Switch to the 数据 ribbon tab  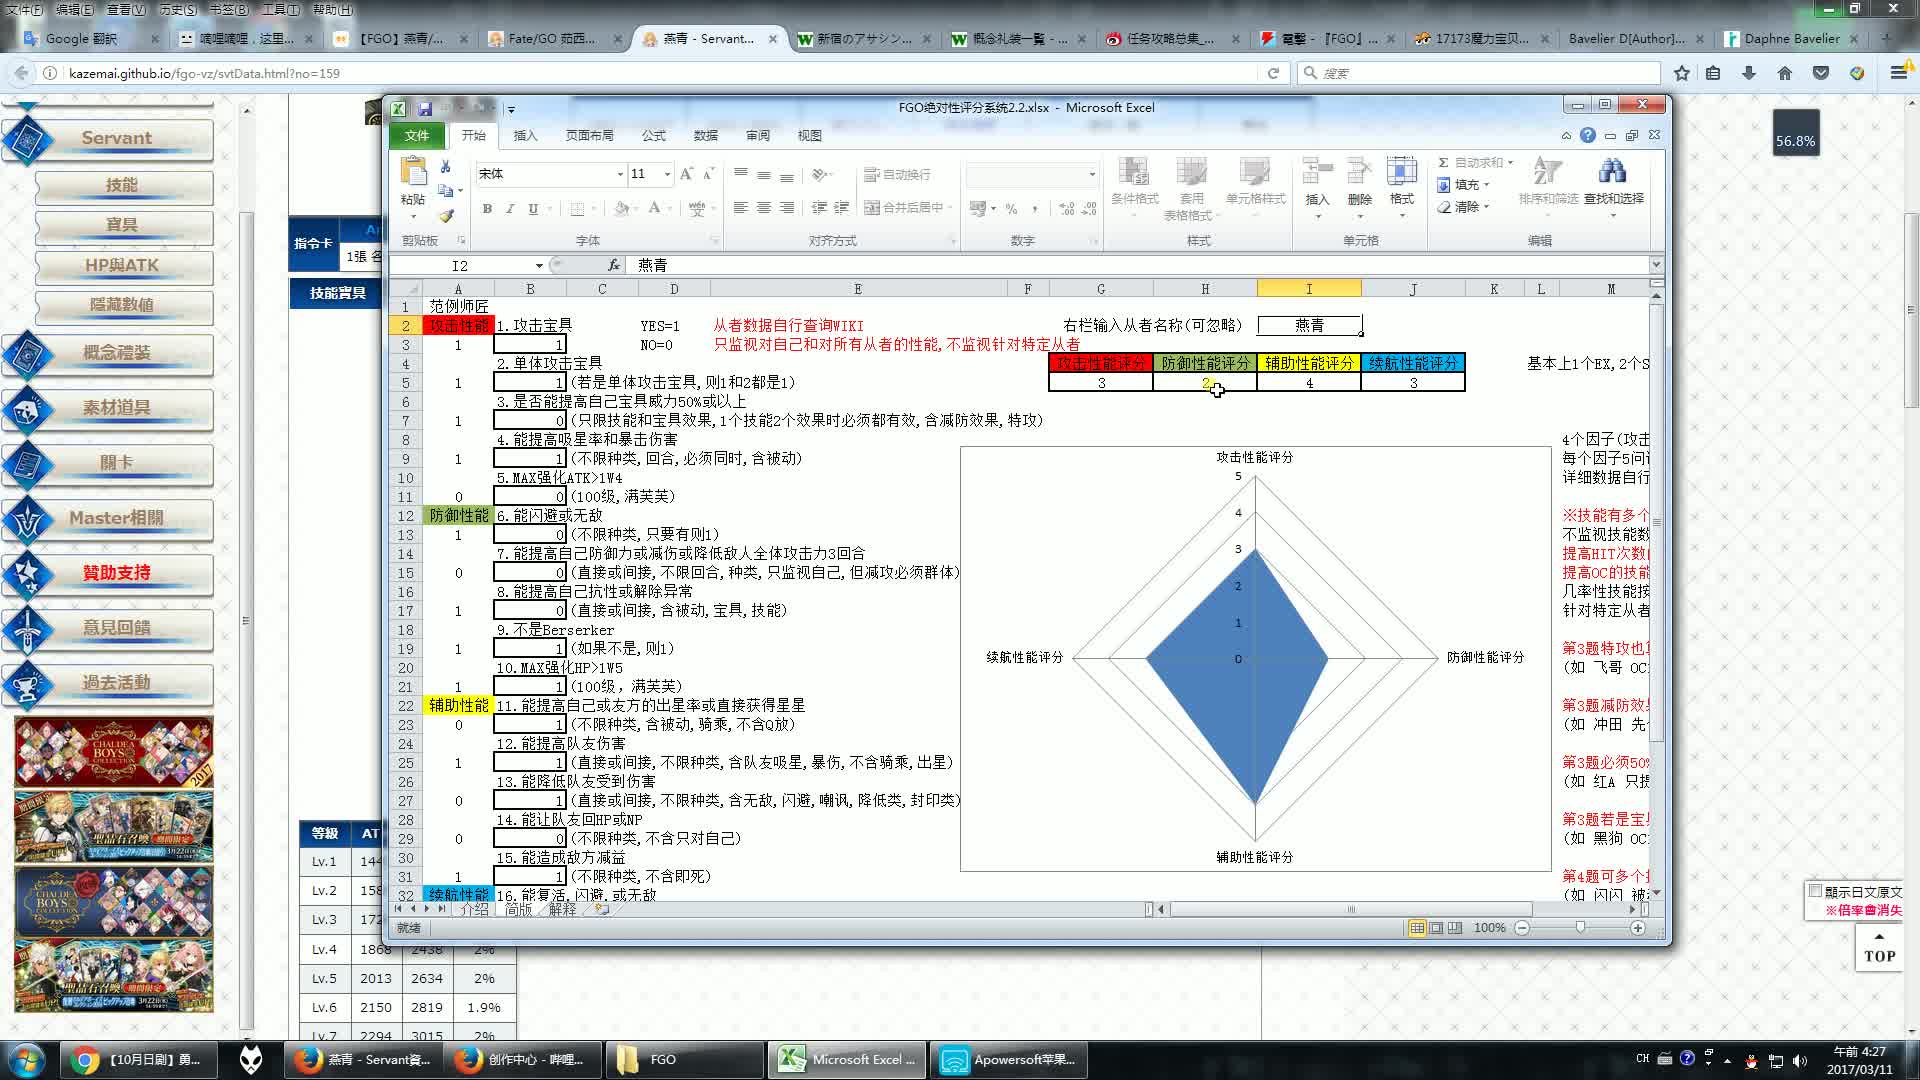coord(705,136)
